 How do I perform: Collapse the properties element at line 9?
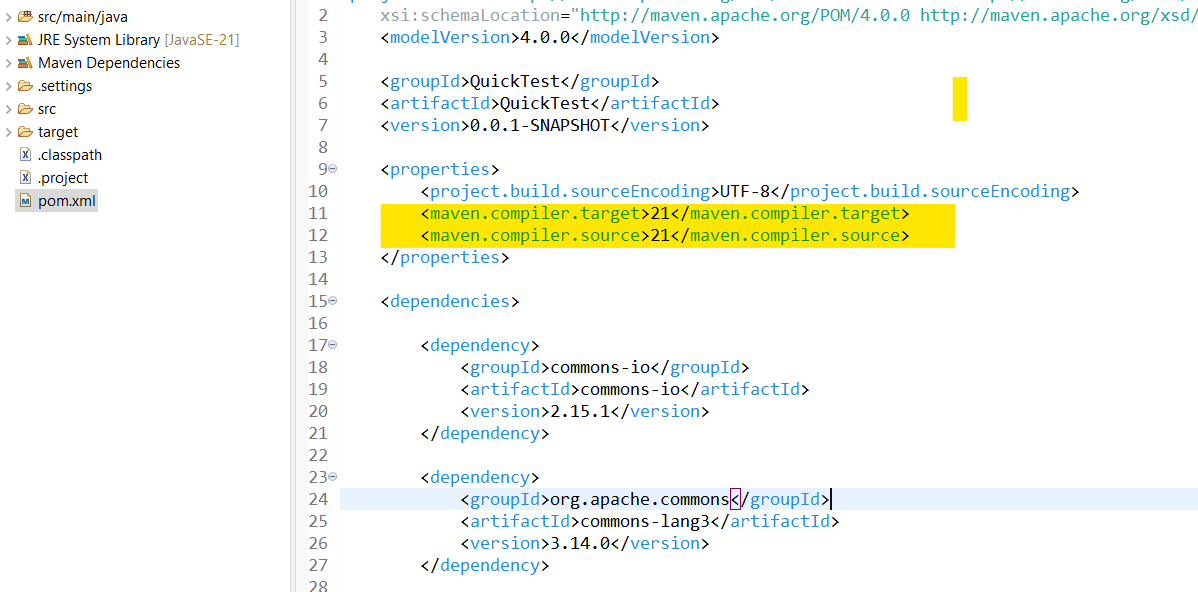[x=333, y=169]
